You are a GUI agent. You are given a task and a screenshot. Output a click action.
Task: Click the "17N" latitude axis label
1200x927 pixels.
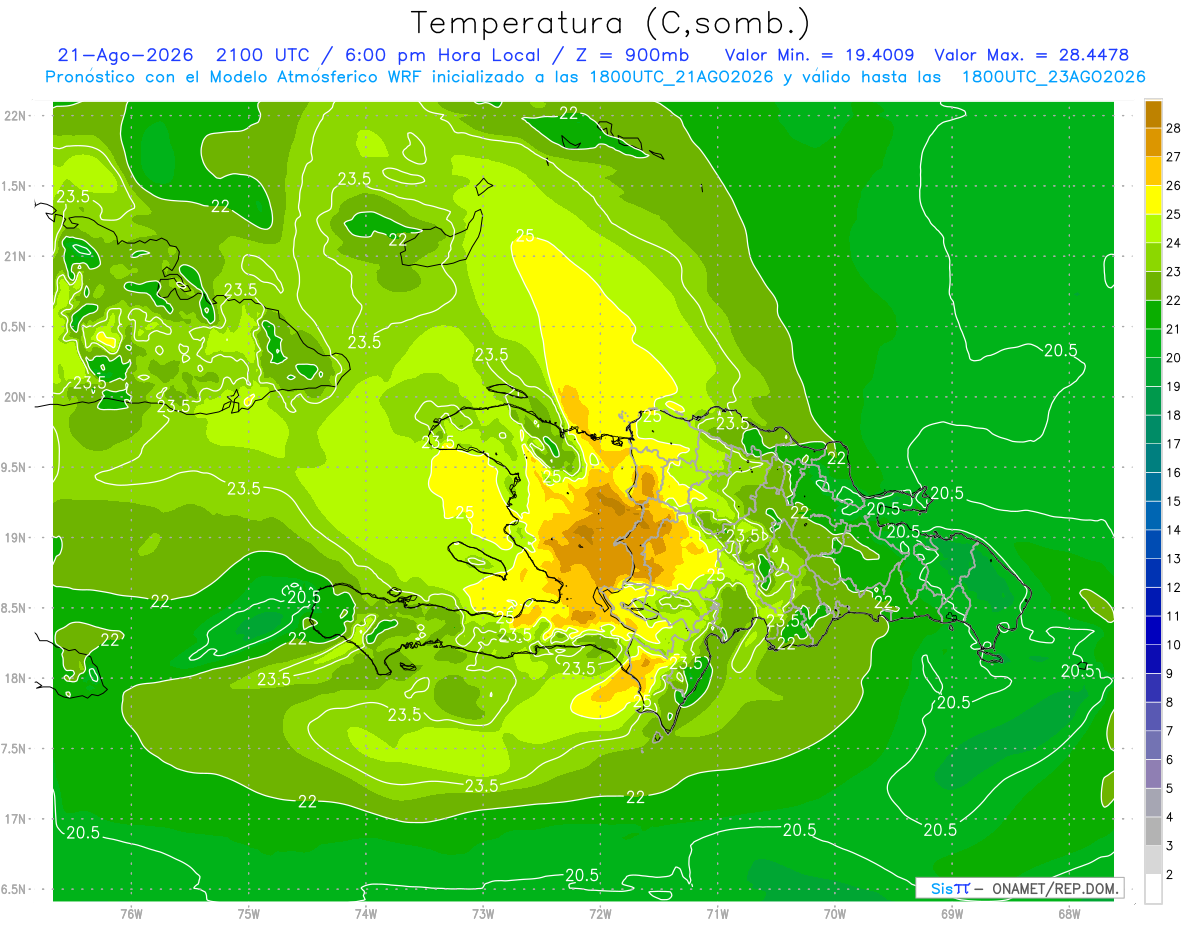[17, 819]
